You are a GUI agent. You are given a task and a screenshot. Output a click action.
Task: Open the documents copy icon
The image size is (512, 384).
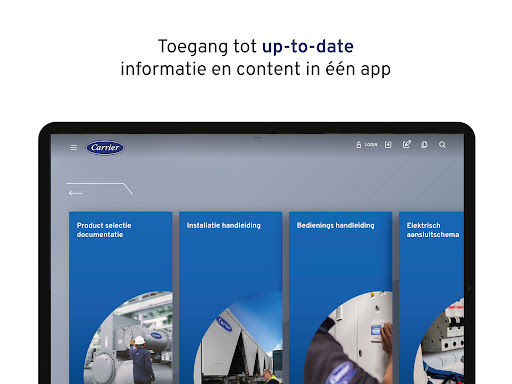pos(424,145)
